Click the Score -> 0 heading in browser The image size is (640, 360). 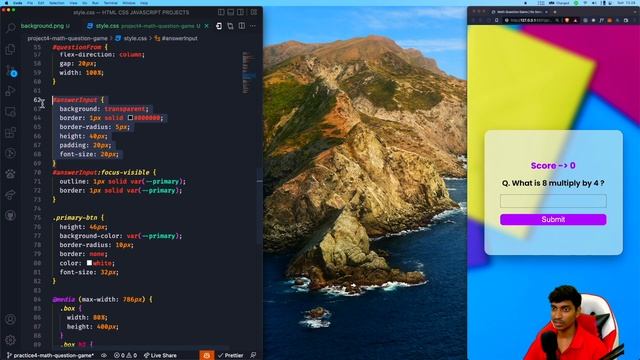coord(553,165)
